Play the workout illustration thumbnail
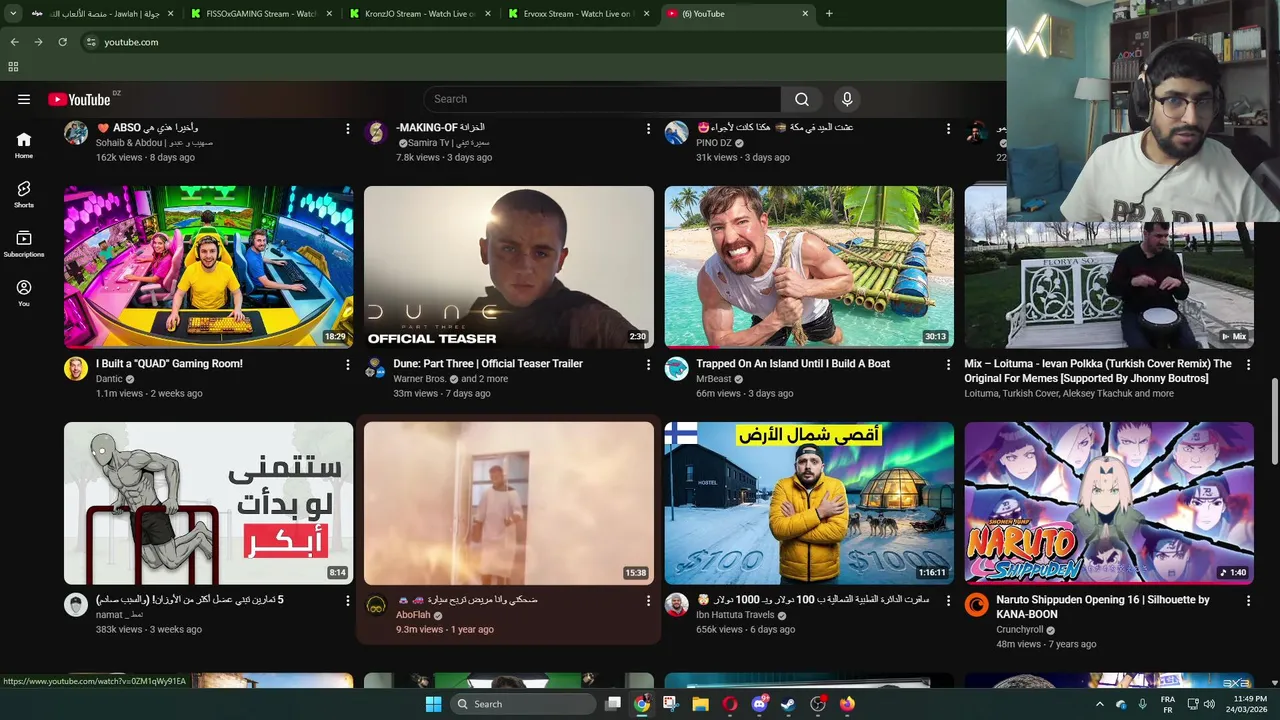 (x=209, y=503)
